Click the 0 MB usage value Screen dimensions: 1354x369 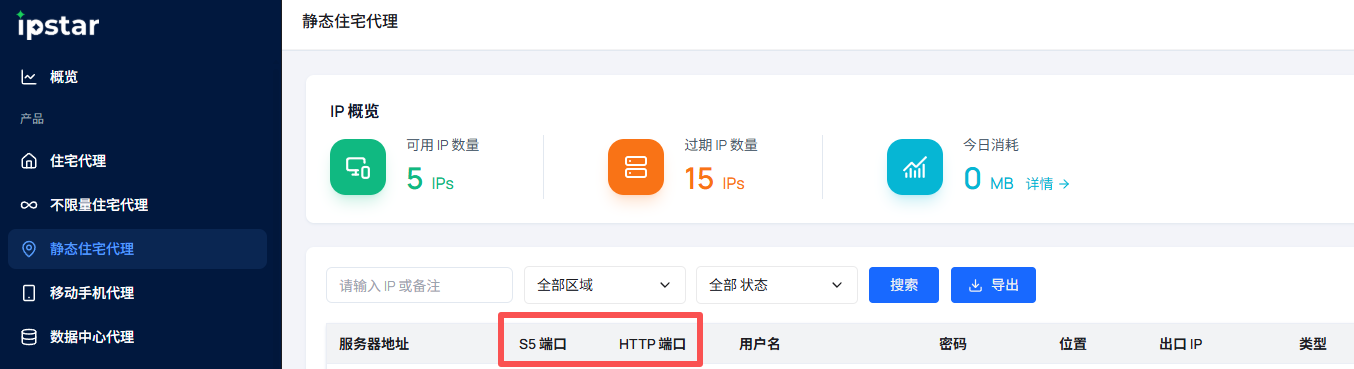988,179
